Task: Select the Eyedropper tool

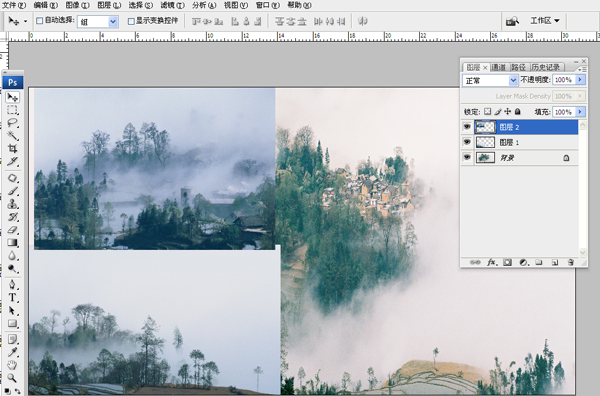Action: point(12,352)
